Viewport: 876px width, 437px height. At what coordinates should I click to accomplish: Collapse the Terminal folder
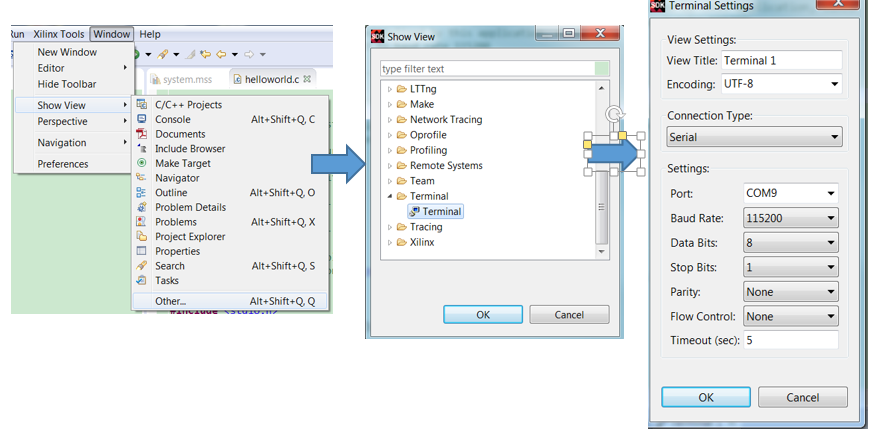[x=390, y=196]
